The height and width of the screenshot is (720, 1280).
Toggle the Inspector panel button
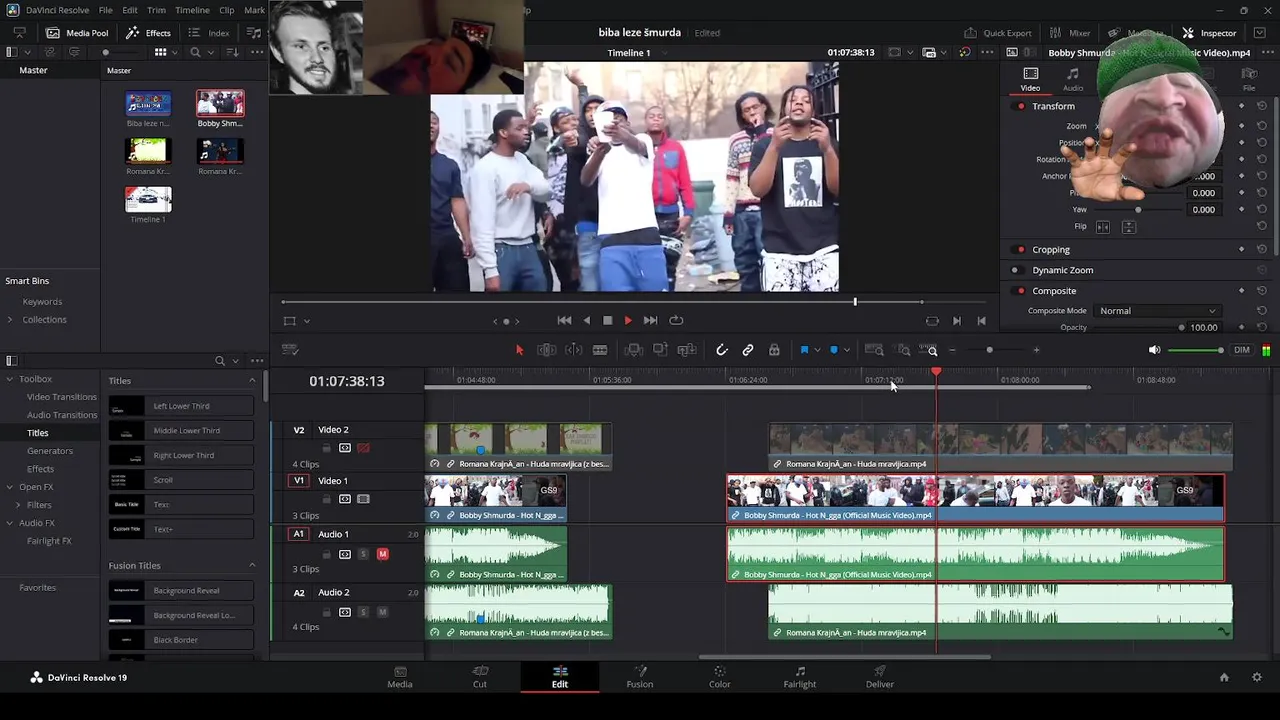click(1209, 33)
